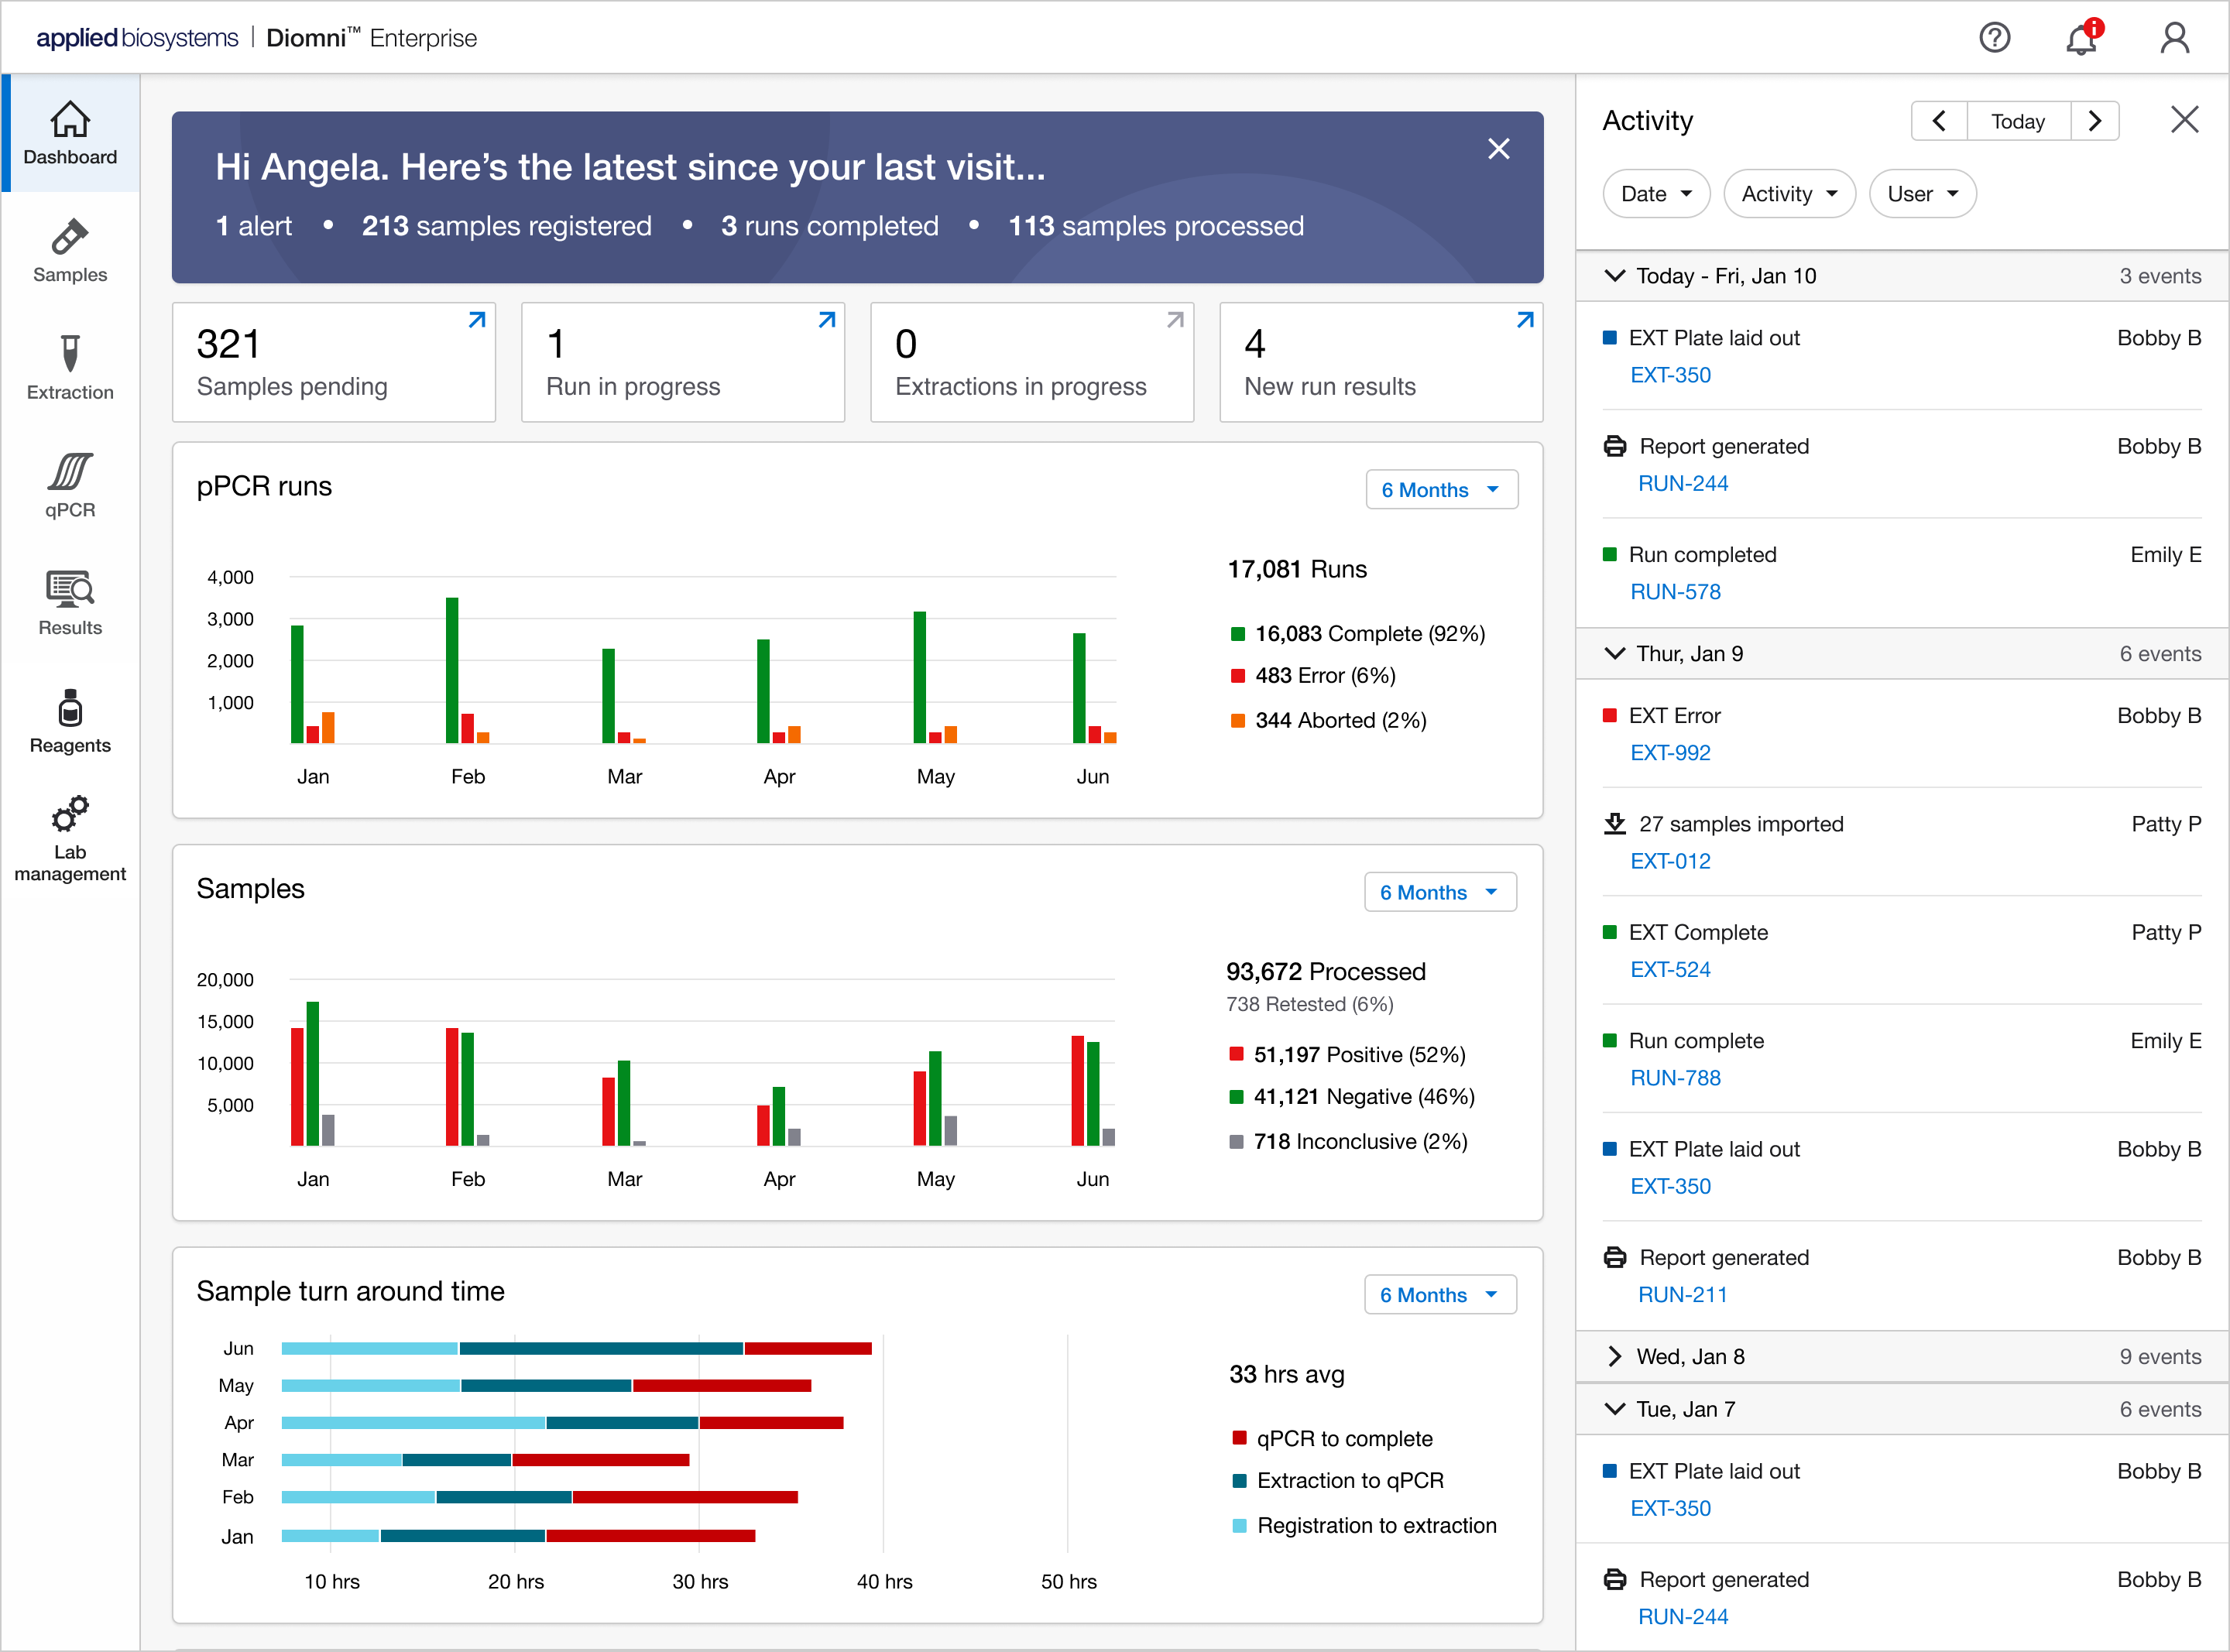The width and height of the screenshot is (2230, 1652).
Task: Open New run results arrow icon
Action: (x=1525, y=320)
